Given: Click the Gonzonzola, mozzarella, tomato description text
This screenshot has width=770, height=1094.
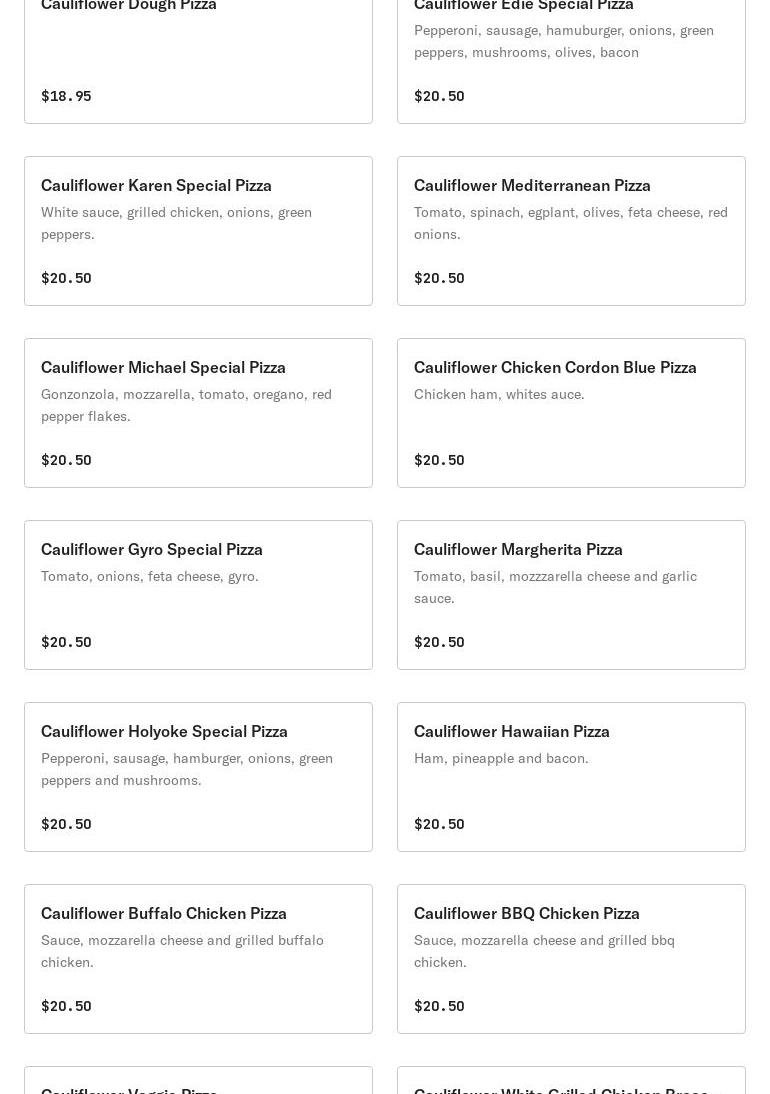Looking at the screenshot, I should pyautogui.click(x=186, y=405).
